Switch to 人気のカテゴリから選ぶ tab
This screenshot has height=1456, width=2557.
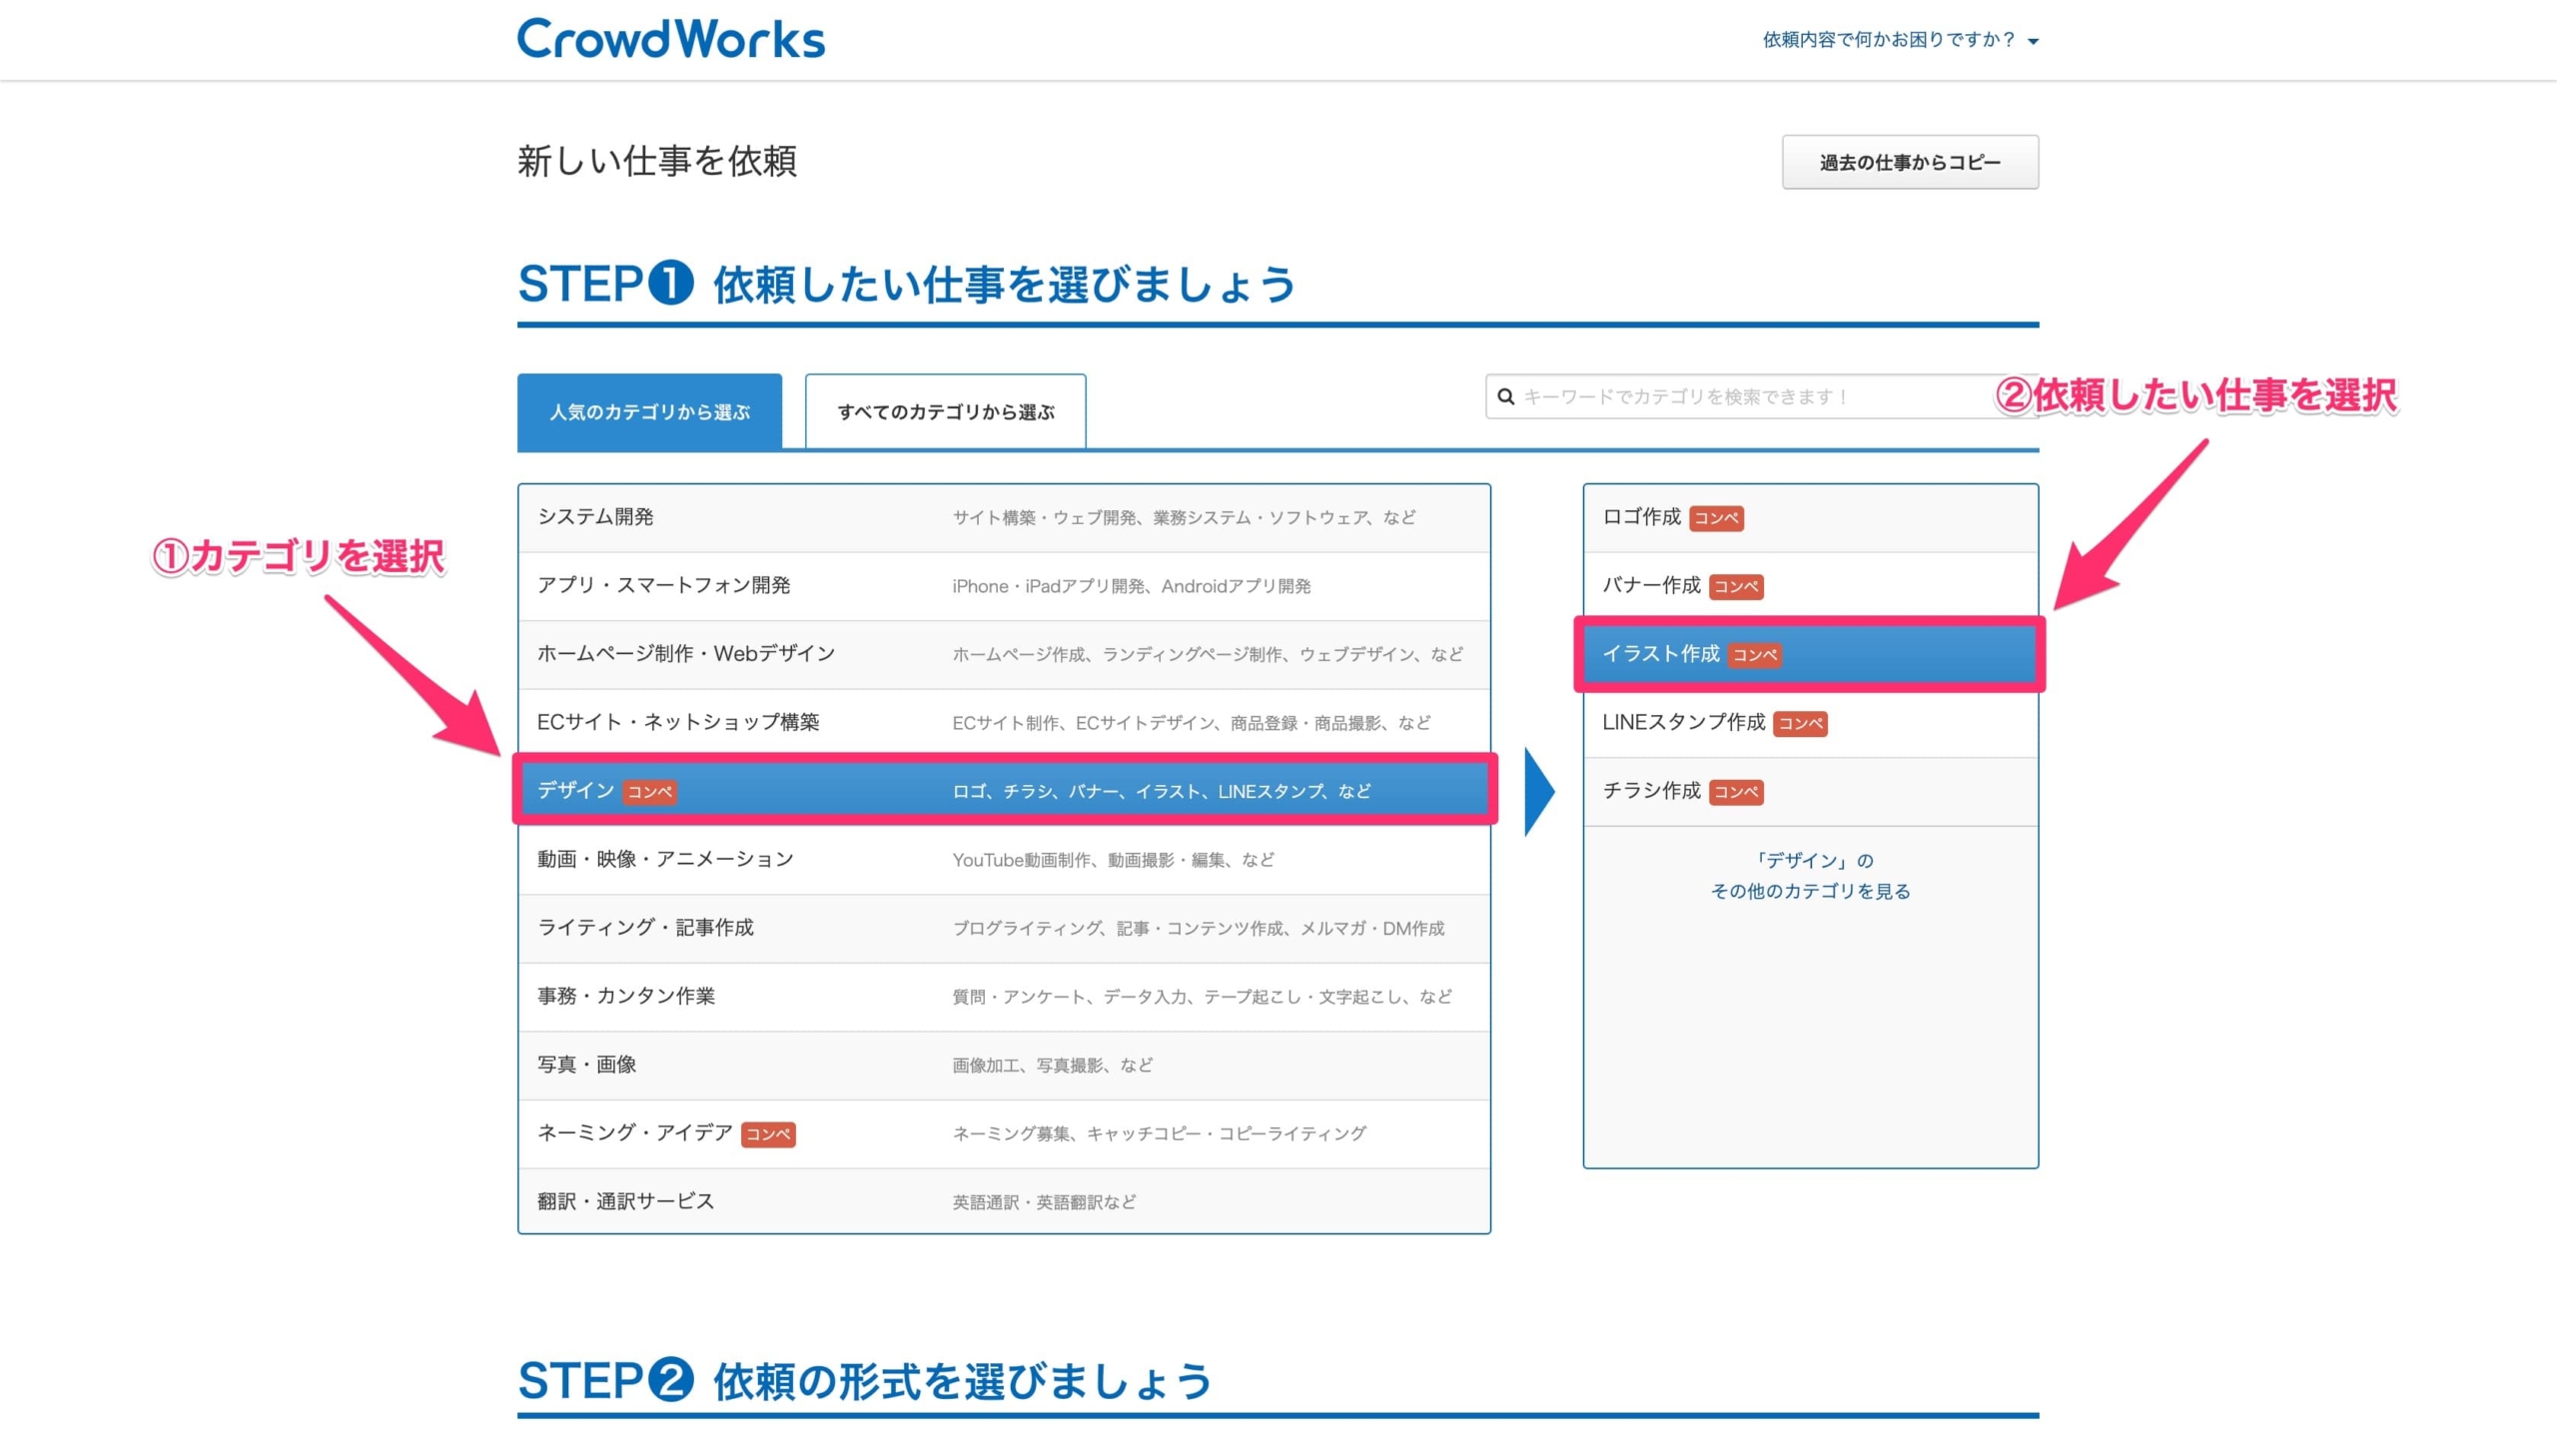649,412
